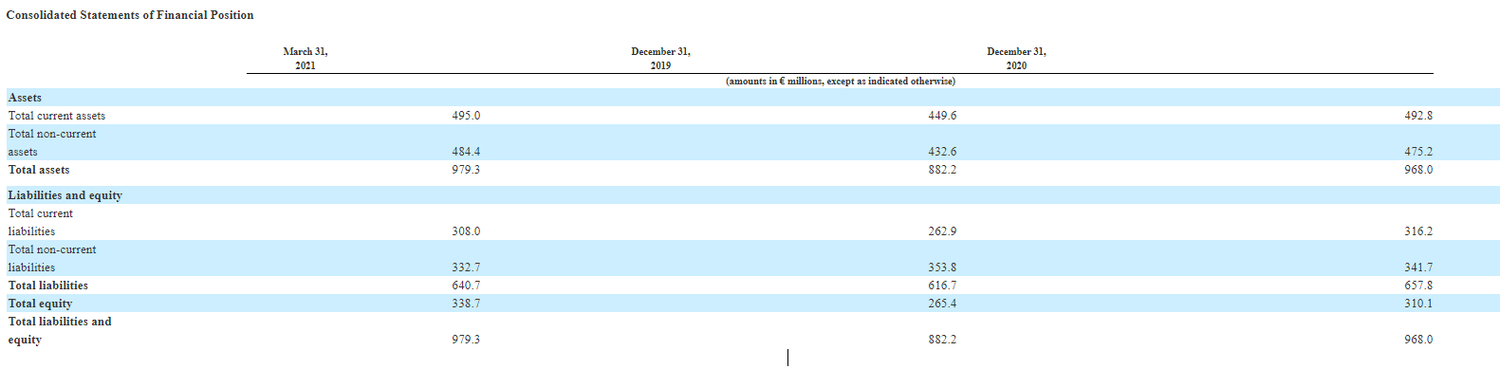Click the 657.8 total liabilities value
The height and width of the screenshot is (368, 1500).
pos(1418,285)
